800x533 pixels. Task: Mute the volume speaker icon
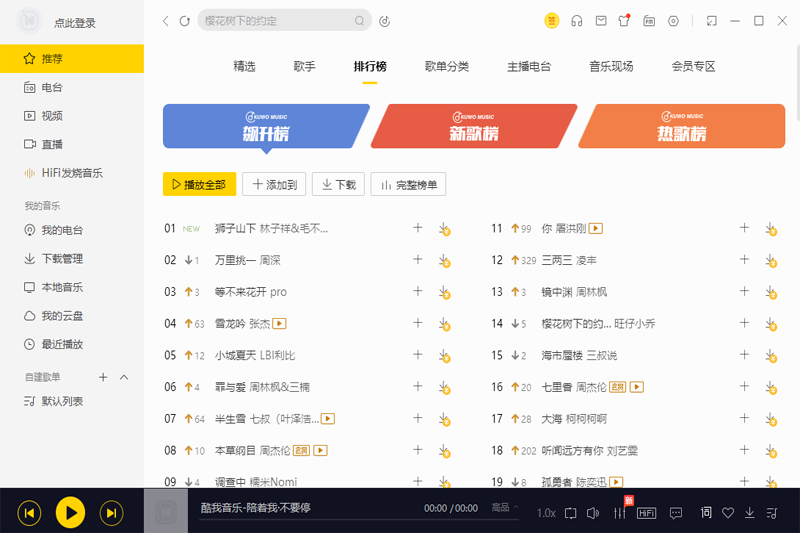click(x=592, y=513)
